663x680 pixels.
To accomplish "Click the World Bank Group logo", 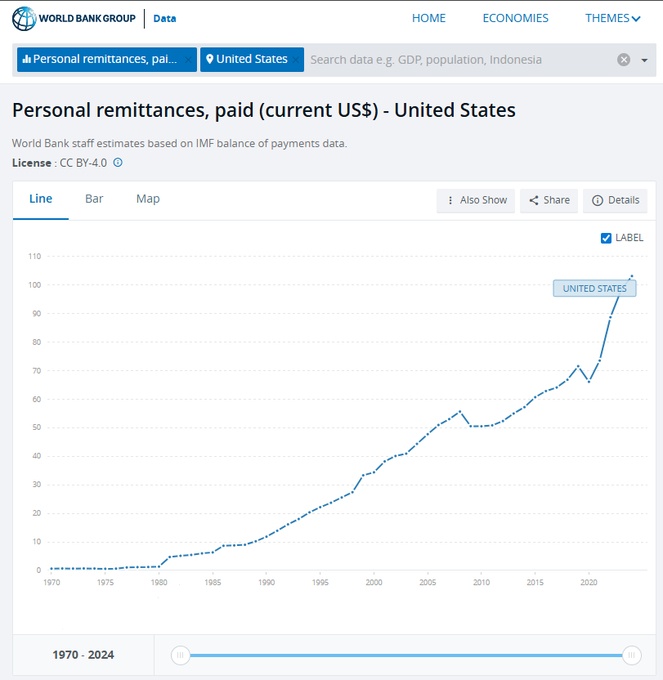I will click(75, 18).
